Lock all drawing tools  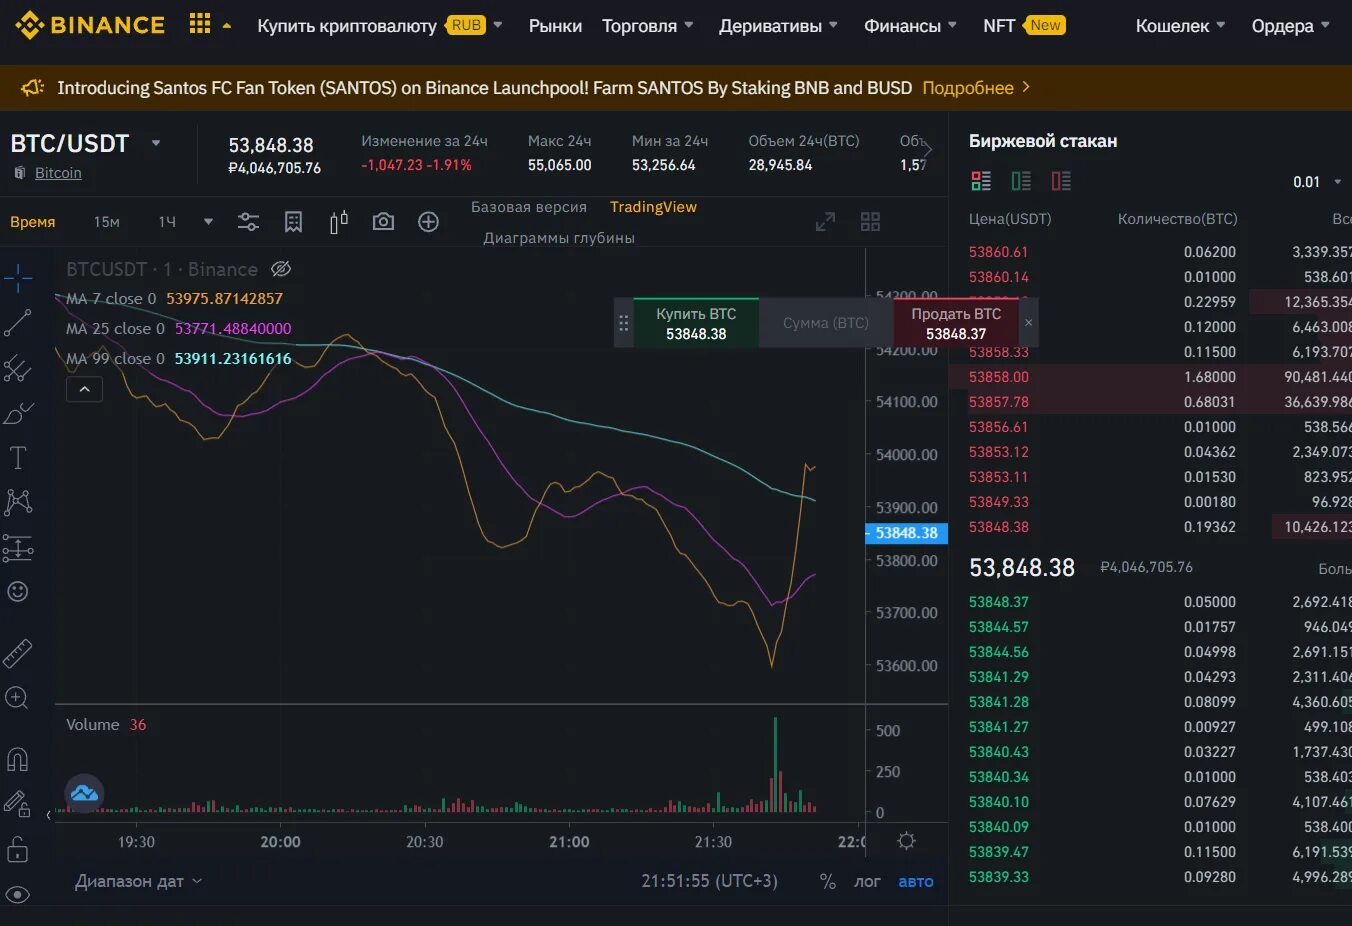tap(18, 849)
